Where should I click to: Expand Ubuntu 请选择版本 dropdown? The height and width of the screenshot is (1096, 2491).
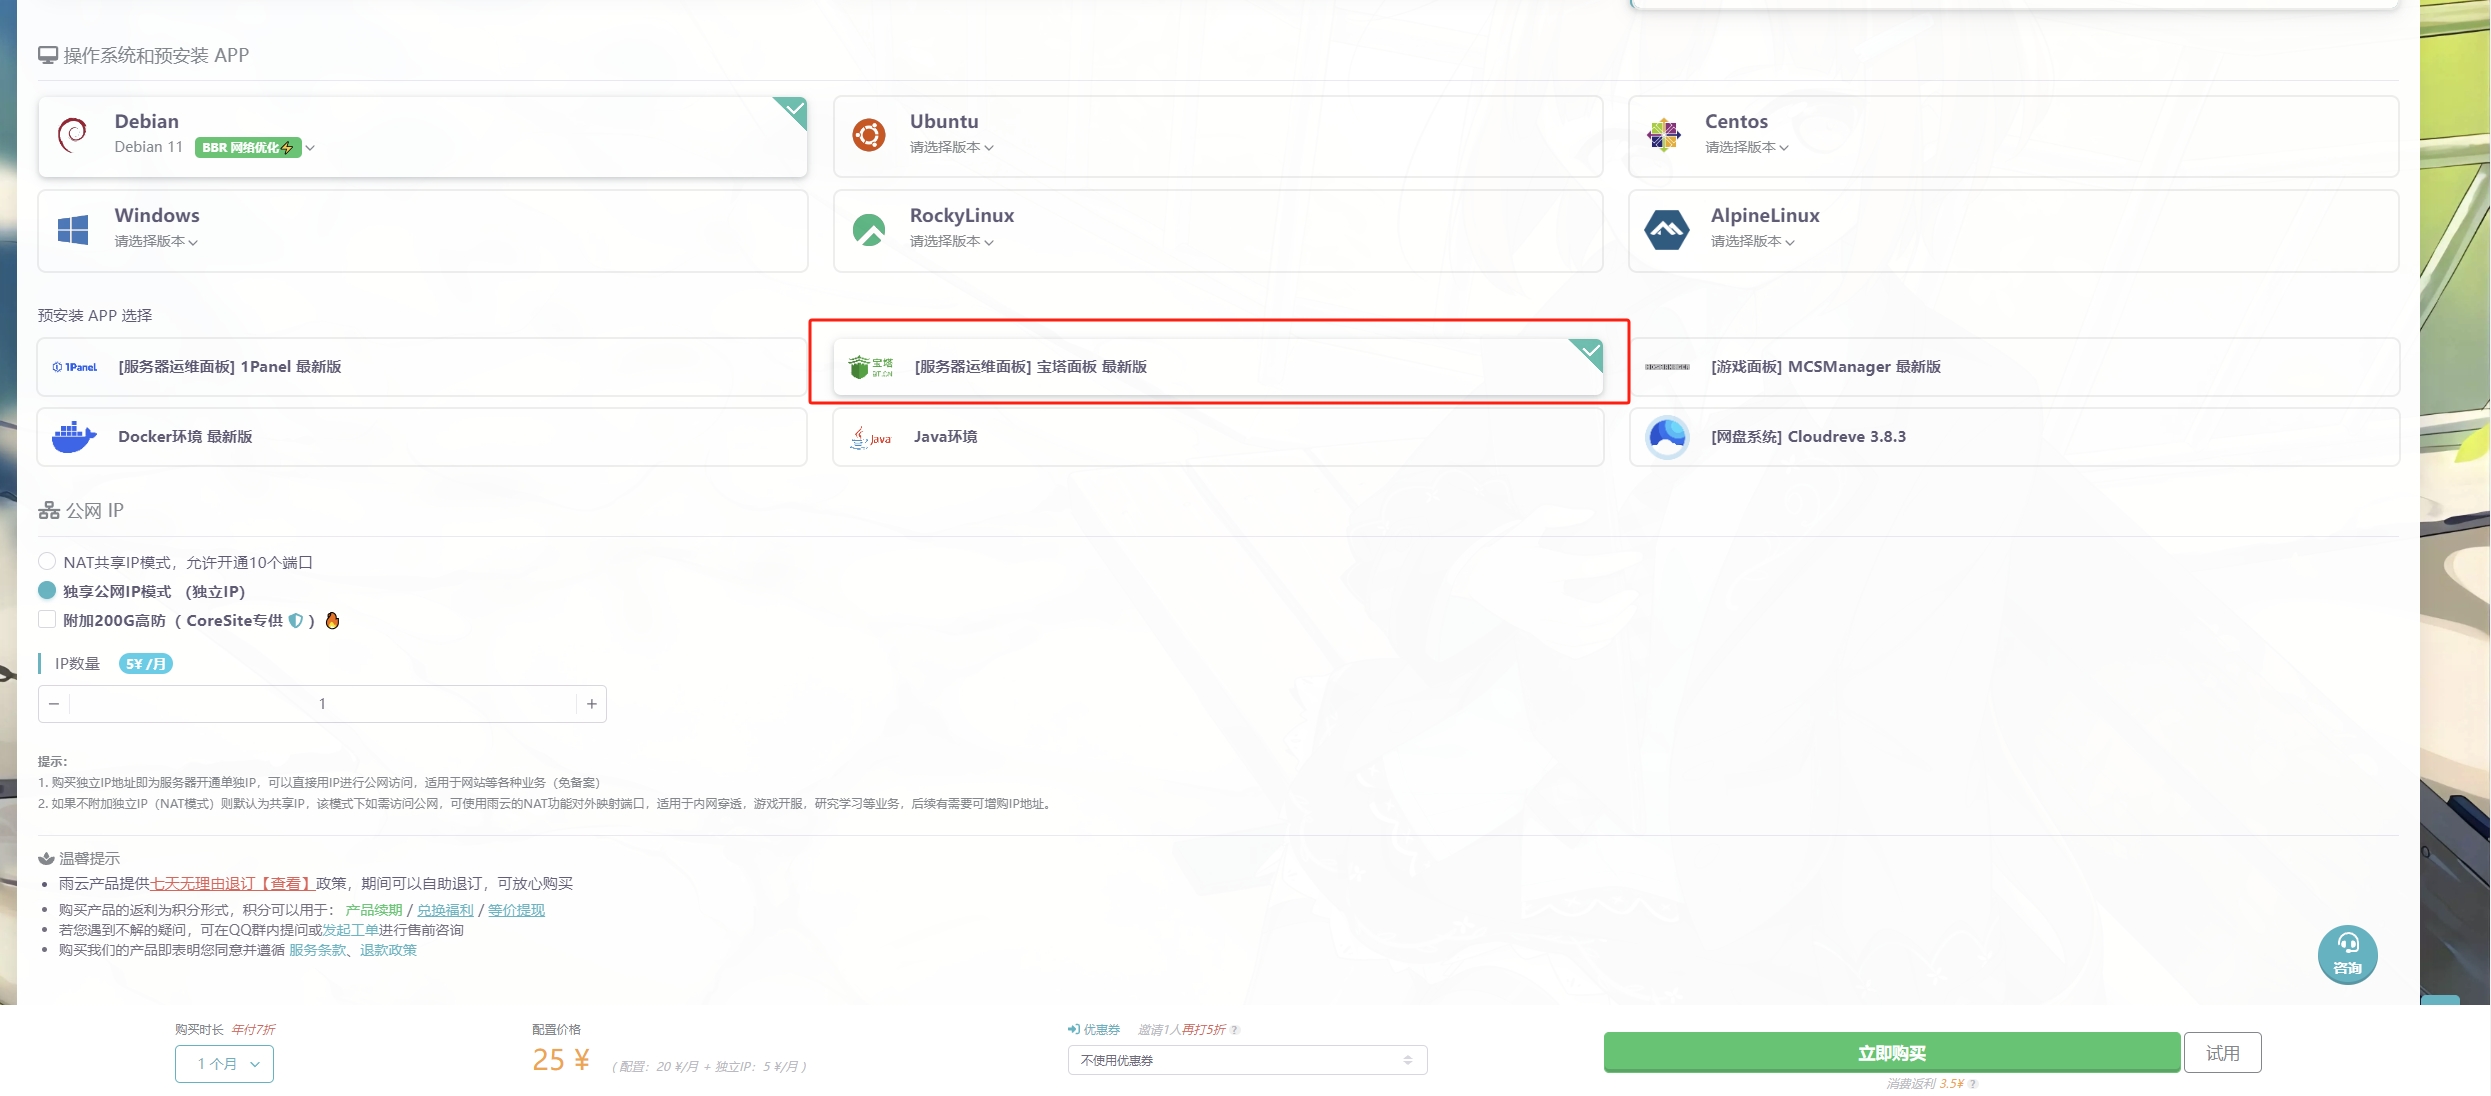[x=951, y=148]
